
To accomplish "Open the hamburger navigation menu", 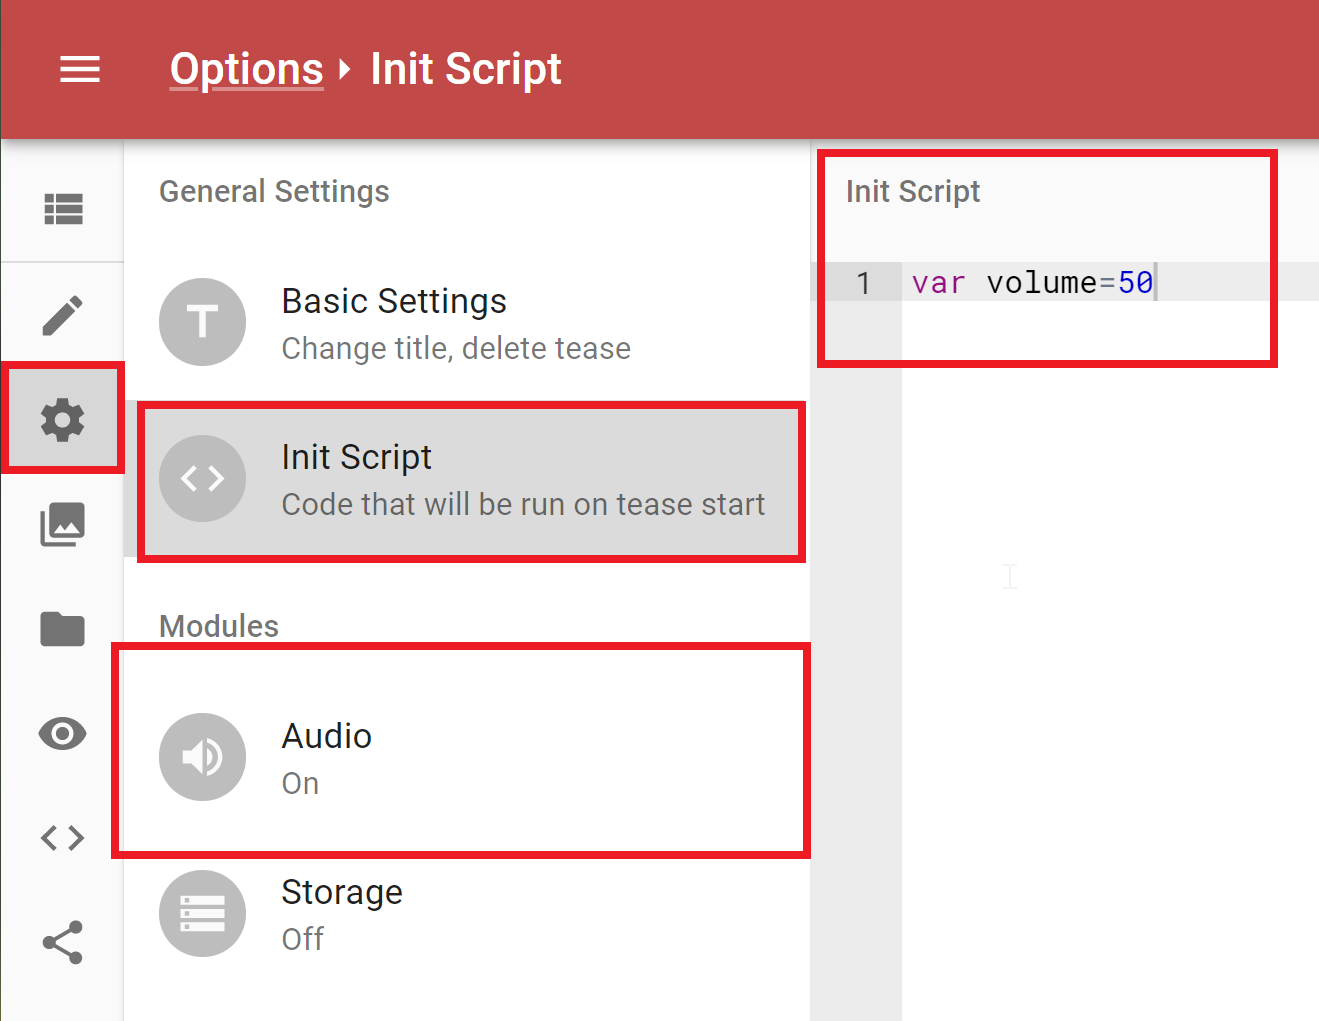I will pyautogui.click(x=80, y=70).
